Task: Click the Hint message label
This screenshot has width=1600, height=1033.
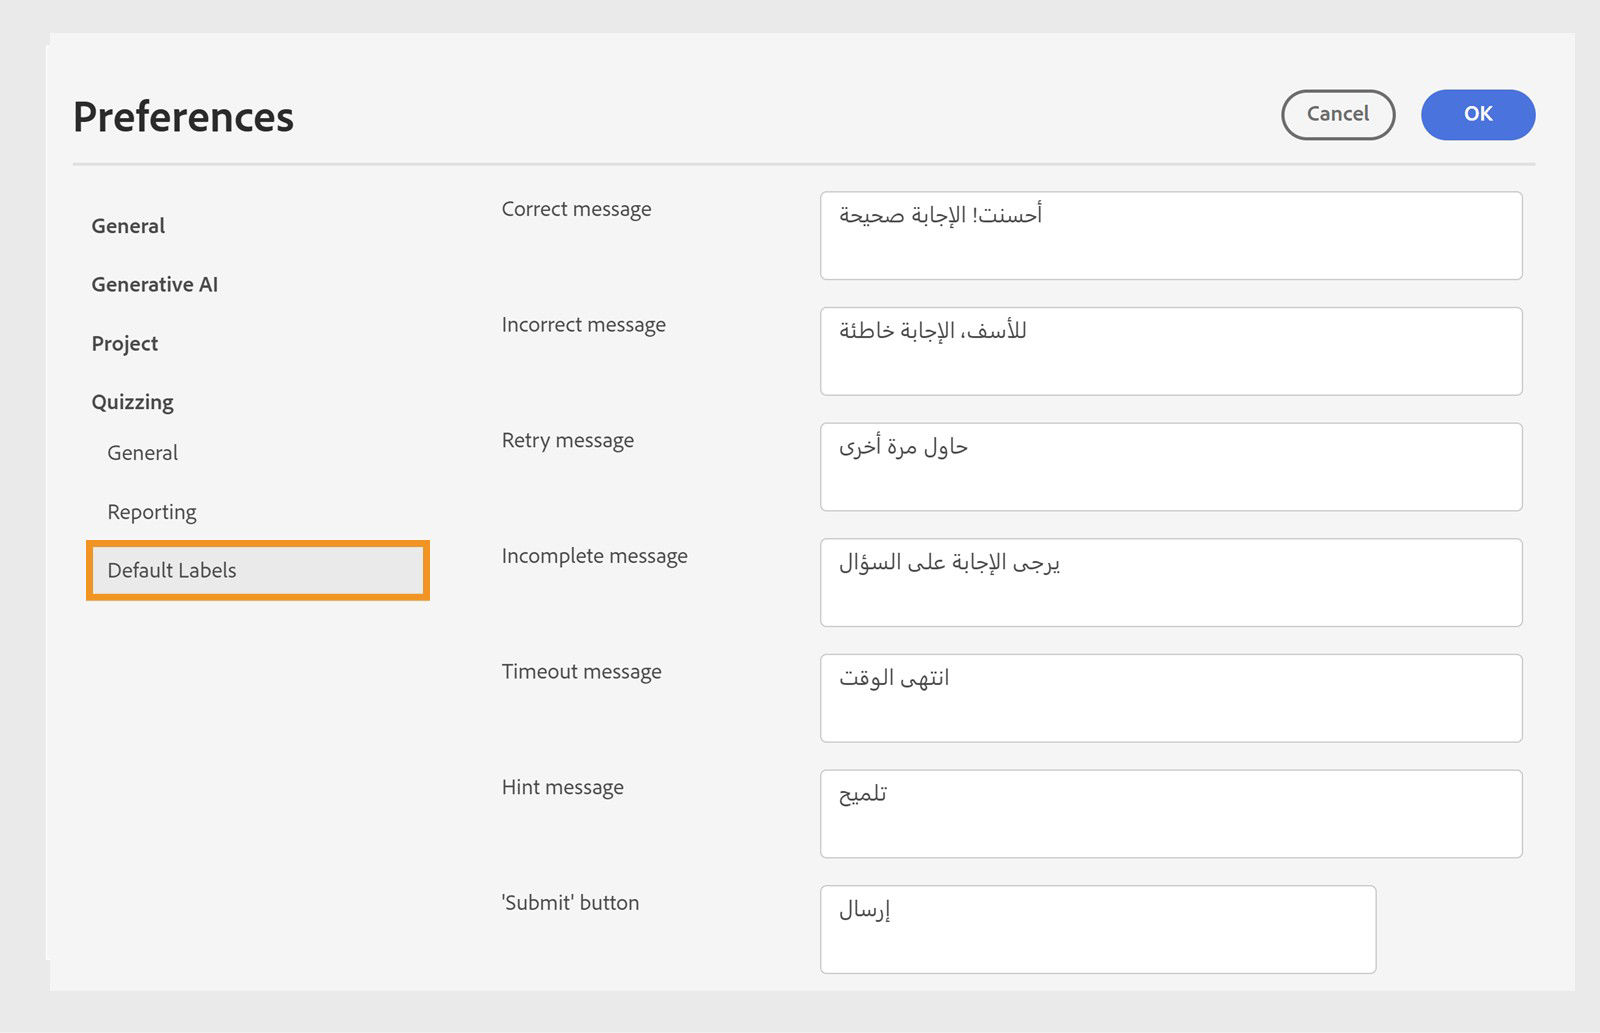Action: coord(562,787)
